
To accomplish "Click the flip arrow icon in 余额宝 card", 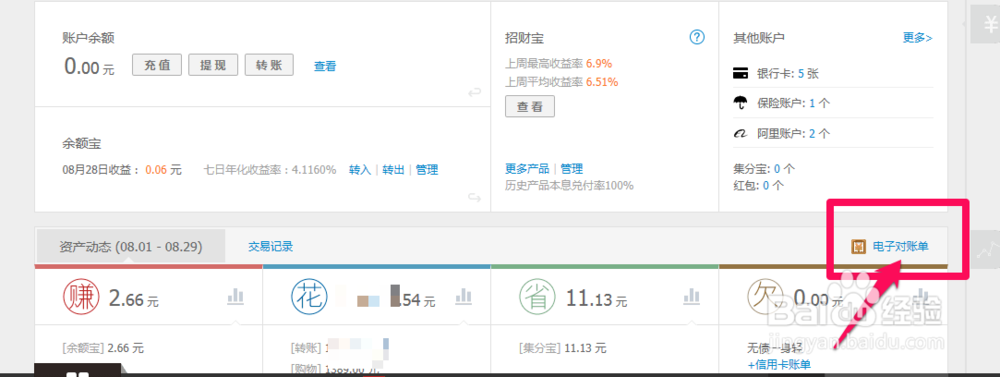I will pos(474,198).
